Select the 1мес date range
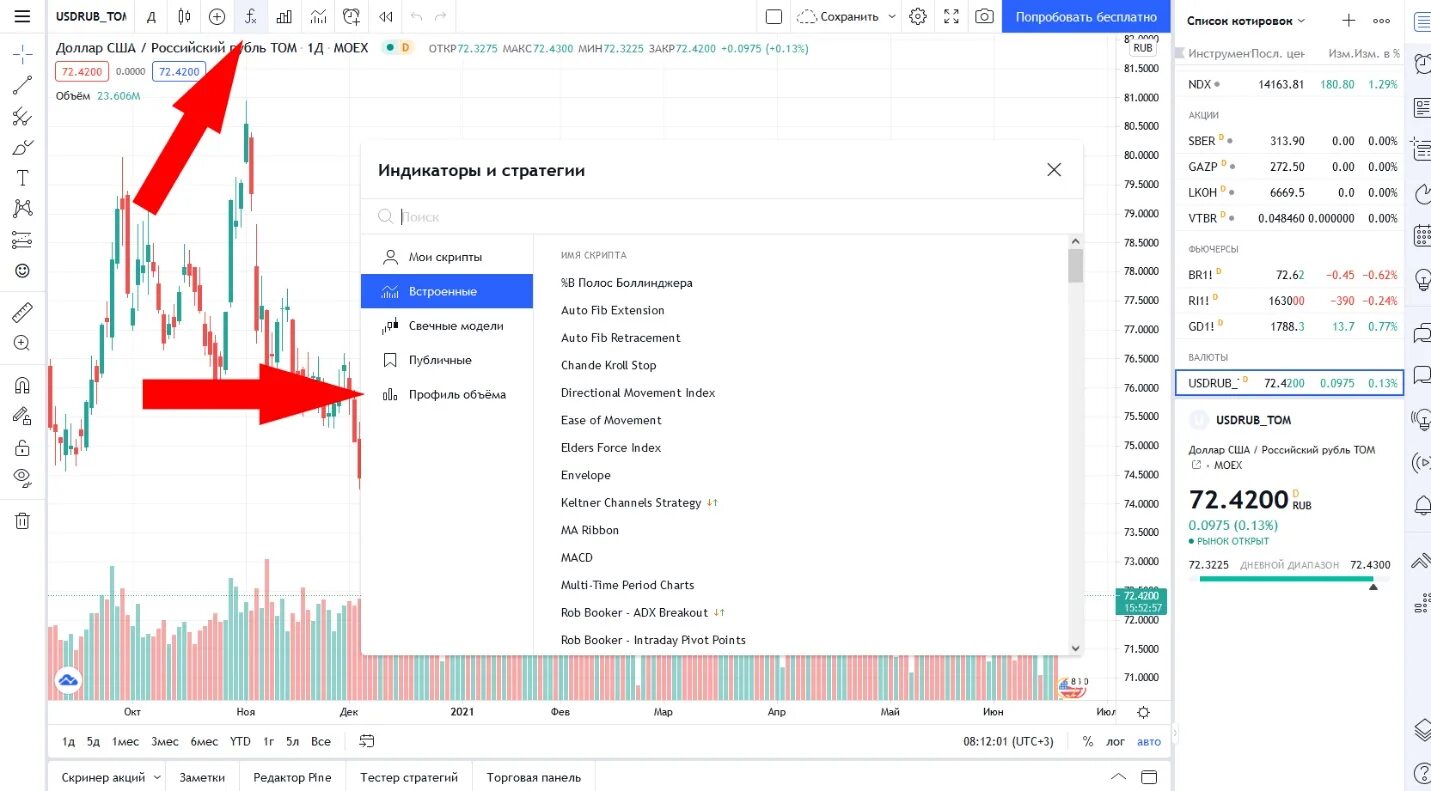Viewport: 1431px width, 791px height. 125,741
